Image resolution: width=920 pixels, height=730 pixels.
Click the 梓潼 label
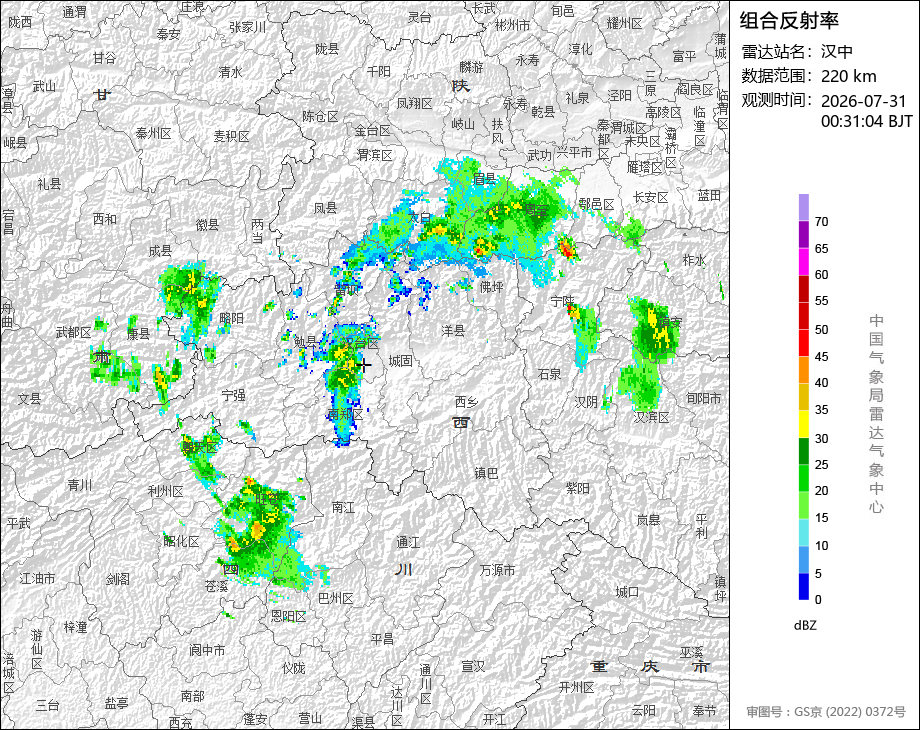point(76,628)
